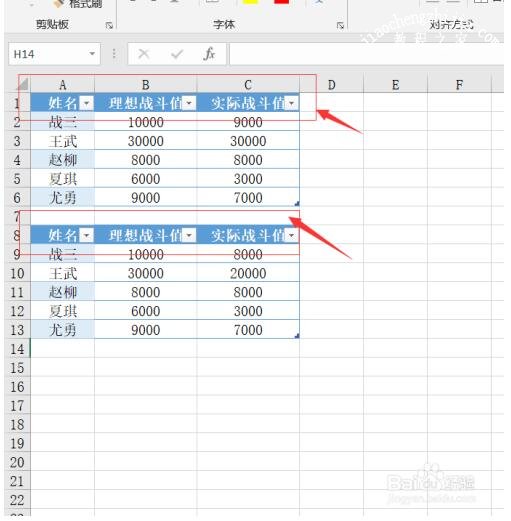Click the Name Box showing H14
511x521 pixels.
tap(54, 54)
